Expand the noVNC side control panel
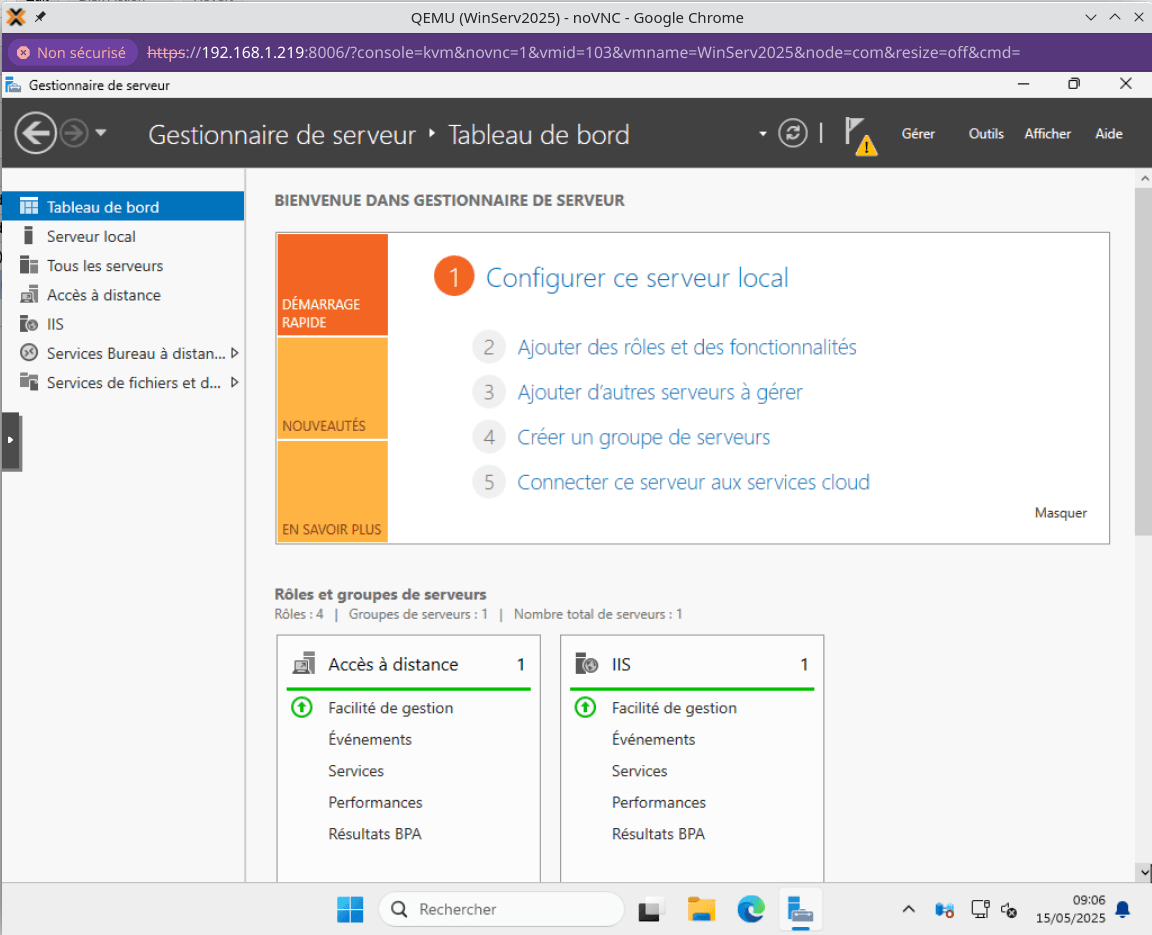This screenshot has width=1152, height=935. (x=10, y=441)
